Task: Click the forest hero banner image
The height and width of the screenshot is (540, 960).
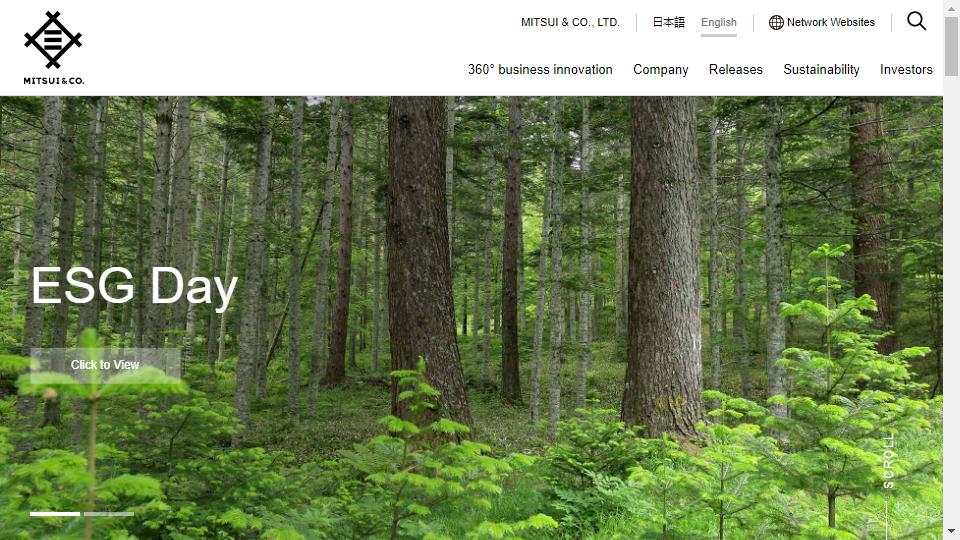Action: [471, 318]
